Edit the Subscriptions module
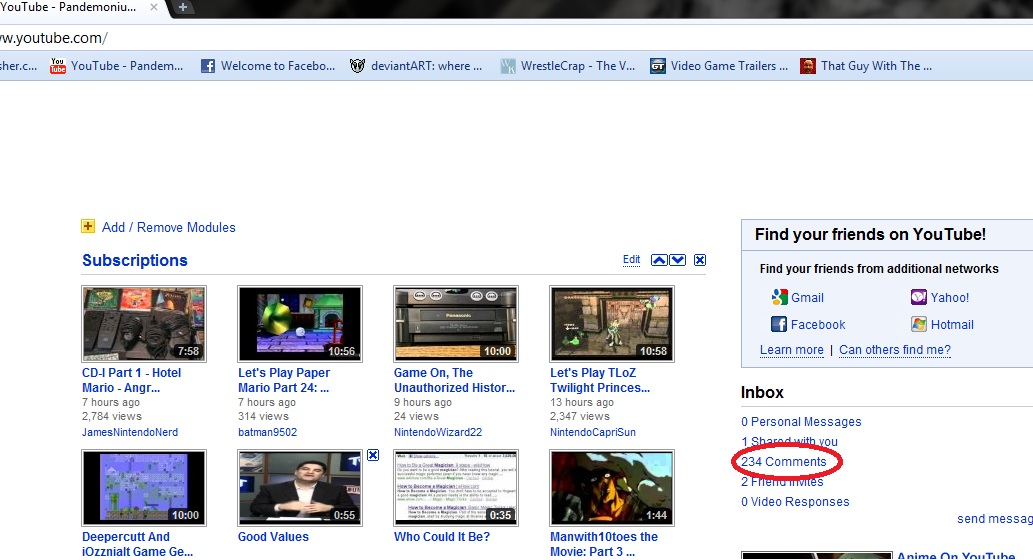This screenshot has height=560, width=1033. pyautogui.click(x=631, y=260)
